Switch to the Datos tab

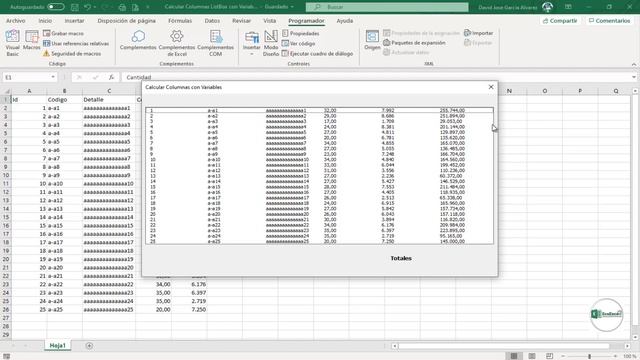[212, 21]
